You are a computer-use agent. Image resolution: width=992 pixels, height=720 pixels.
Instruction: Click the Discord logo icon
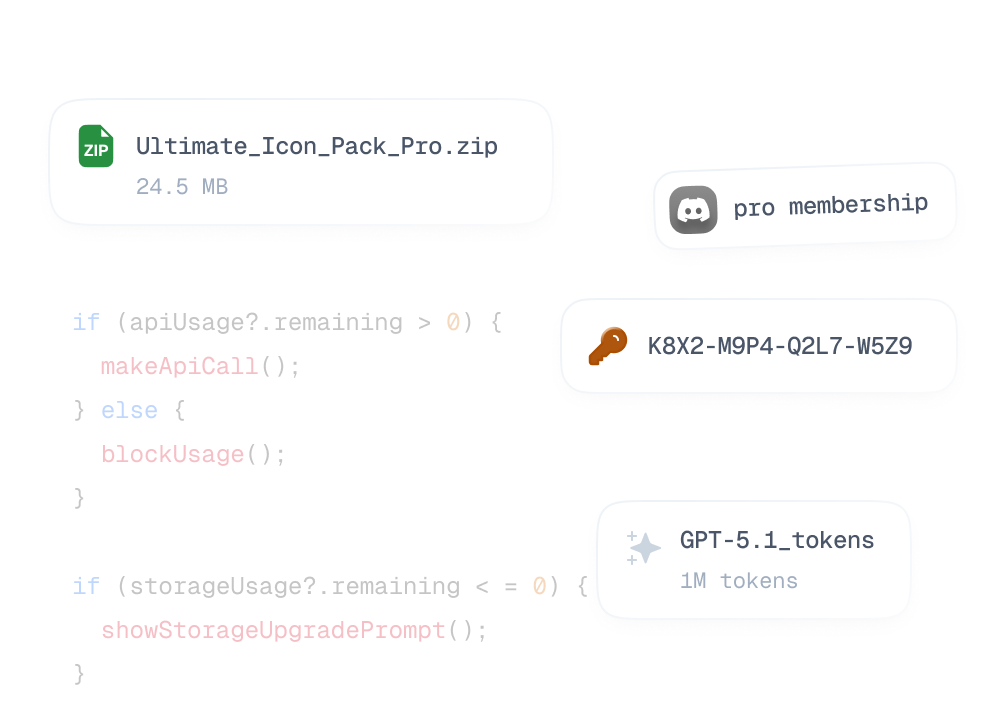(x=693, y=210)
